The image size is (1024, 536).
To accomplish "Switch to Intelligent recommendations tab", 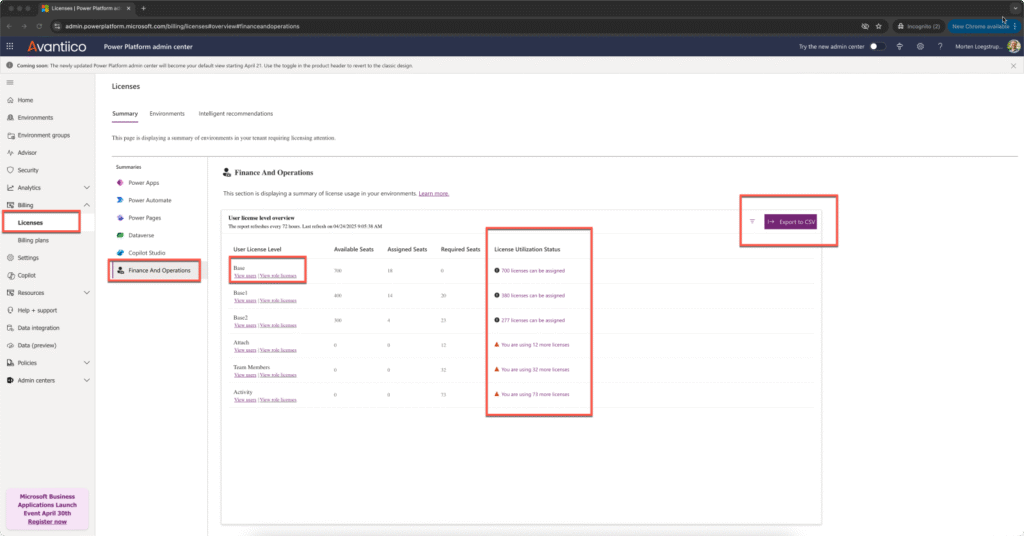I will click(236, 114).
